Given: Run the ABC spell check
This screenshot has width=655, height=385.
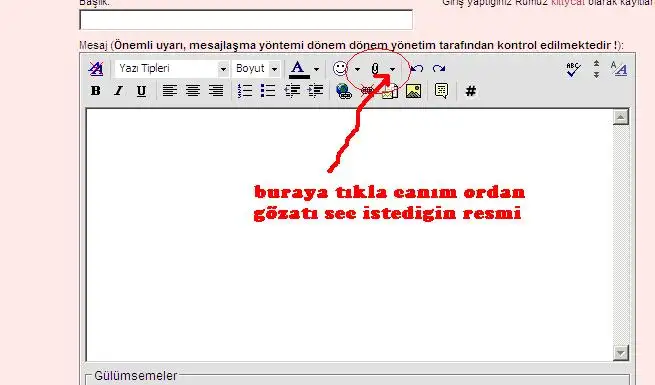Looking at the screenshot, I should pyautogui.click(x=574, y=69).
